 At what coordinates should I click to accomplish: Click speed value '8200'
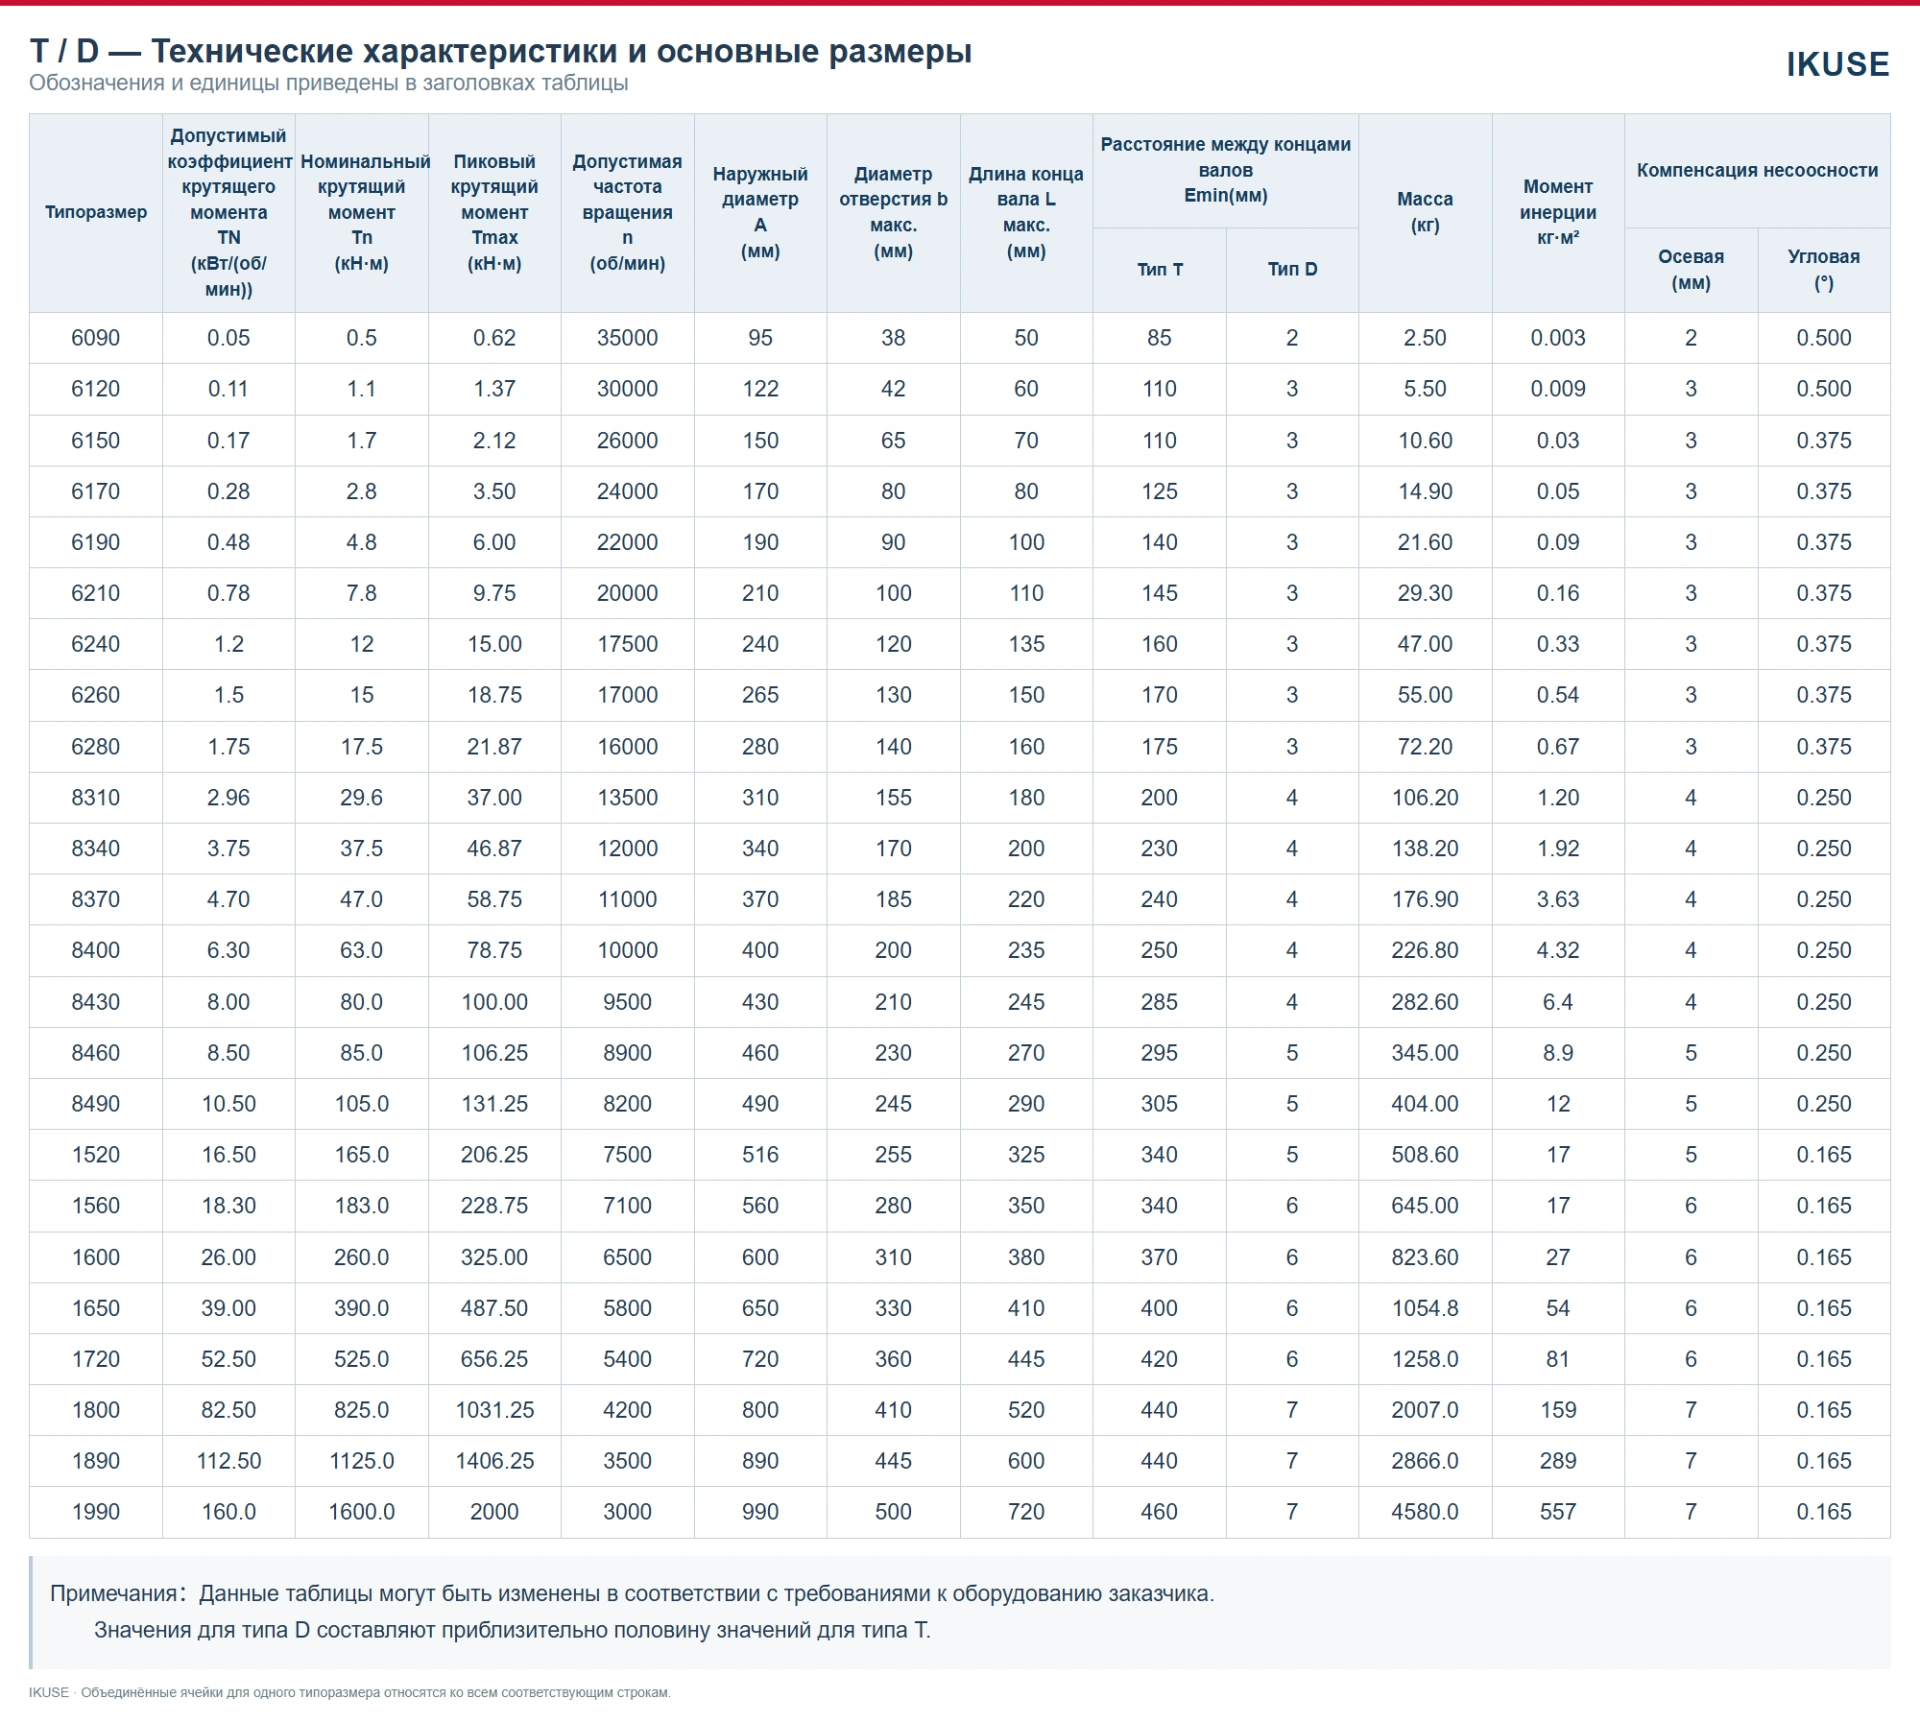click(627, 1104)
